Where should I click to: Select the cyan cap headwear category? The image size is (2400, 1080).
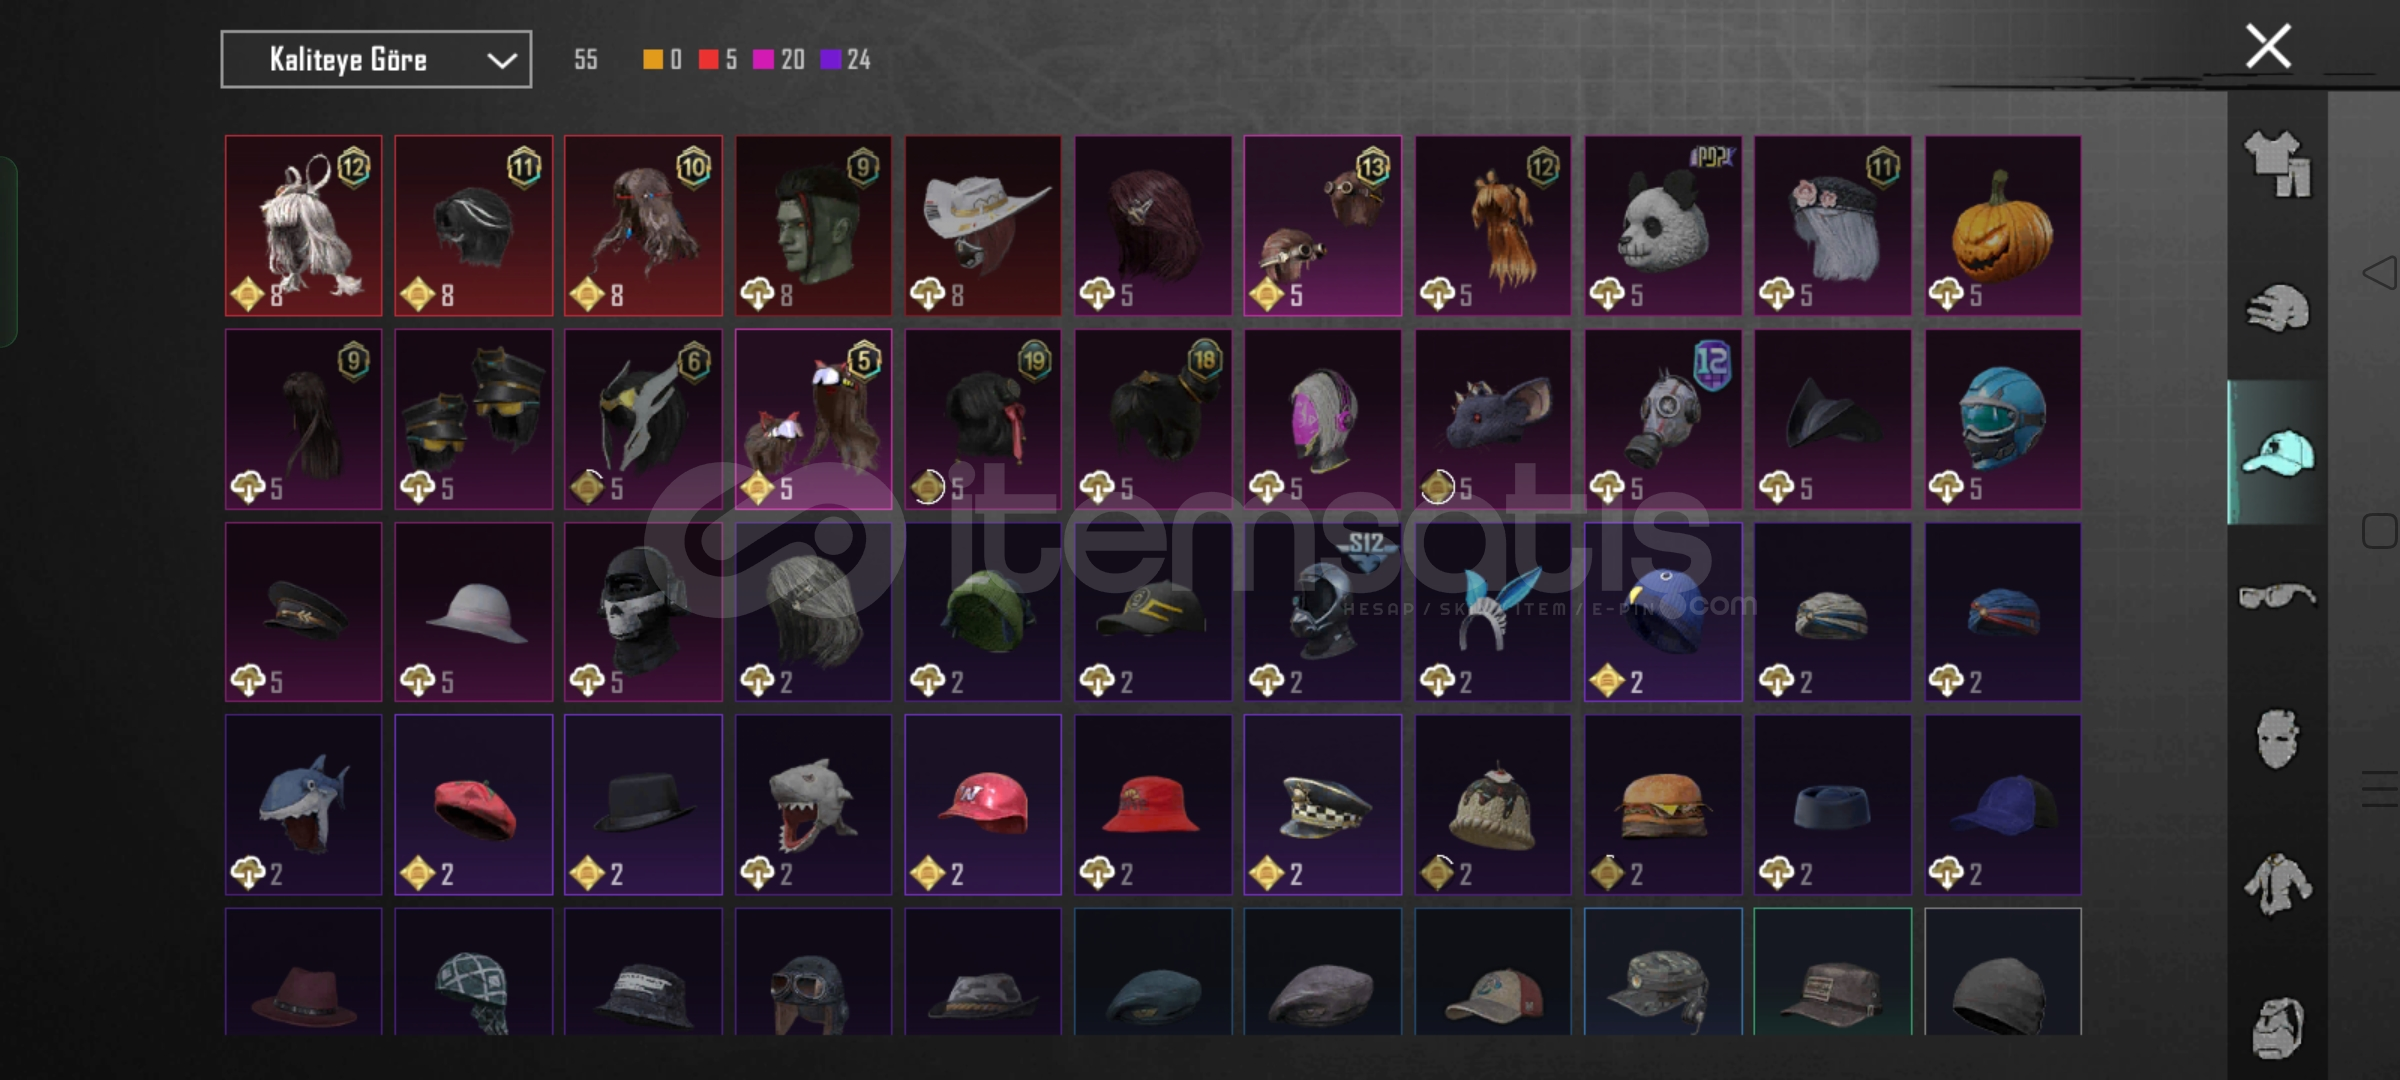(x=2278, y=453)
